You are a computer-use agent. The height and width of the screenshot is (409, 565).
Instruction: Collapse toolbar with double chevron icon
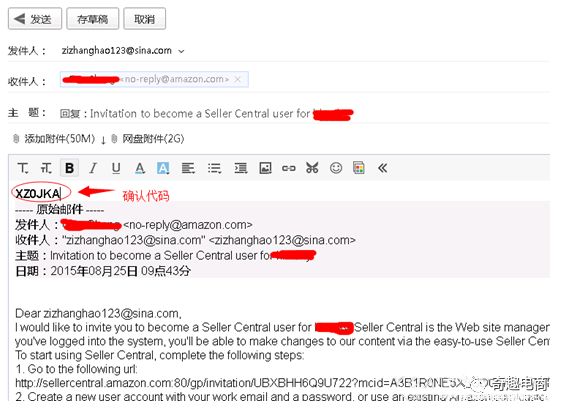382,168
